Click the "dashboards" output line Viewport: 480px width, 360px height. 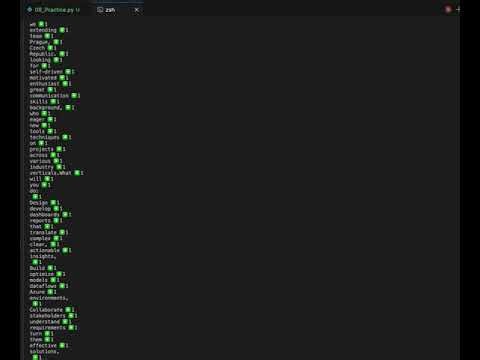click(x=50, y=215)
